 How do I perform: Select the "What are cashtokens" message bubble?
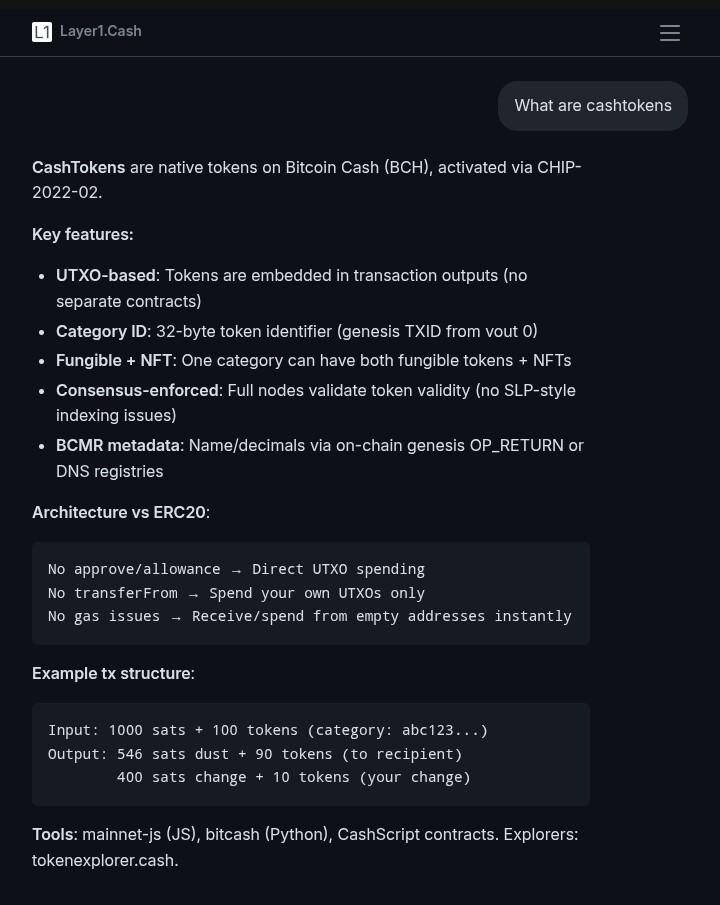point(593,106)
